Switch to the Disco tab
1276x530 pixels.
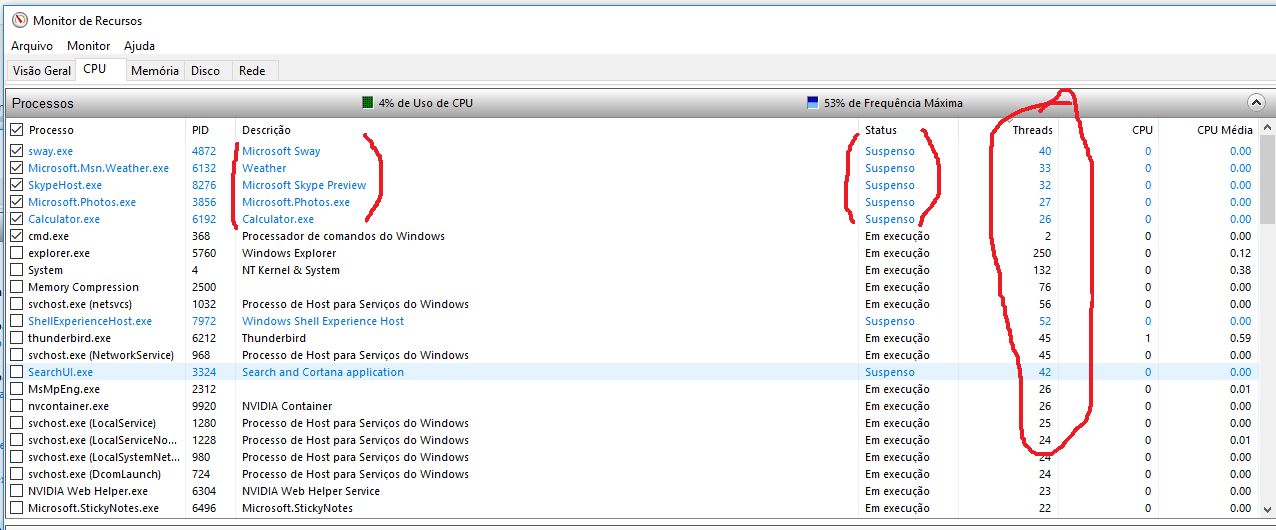(206, 71)
